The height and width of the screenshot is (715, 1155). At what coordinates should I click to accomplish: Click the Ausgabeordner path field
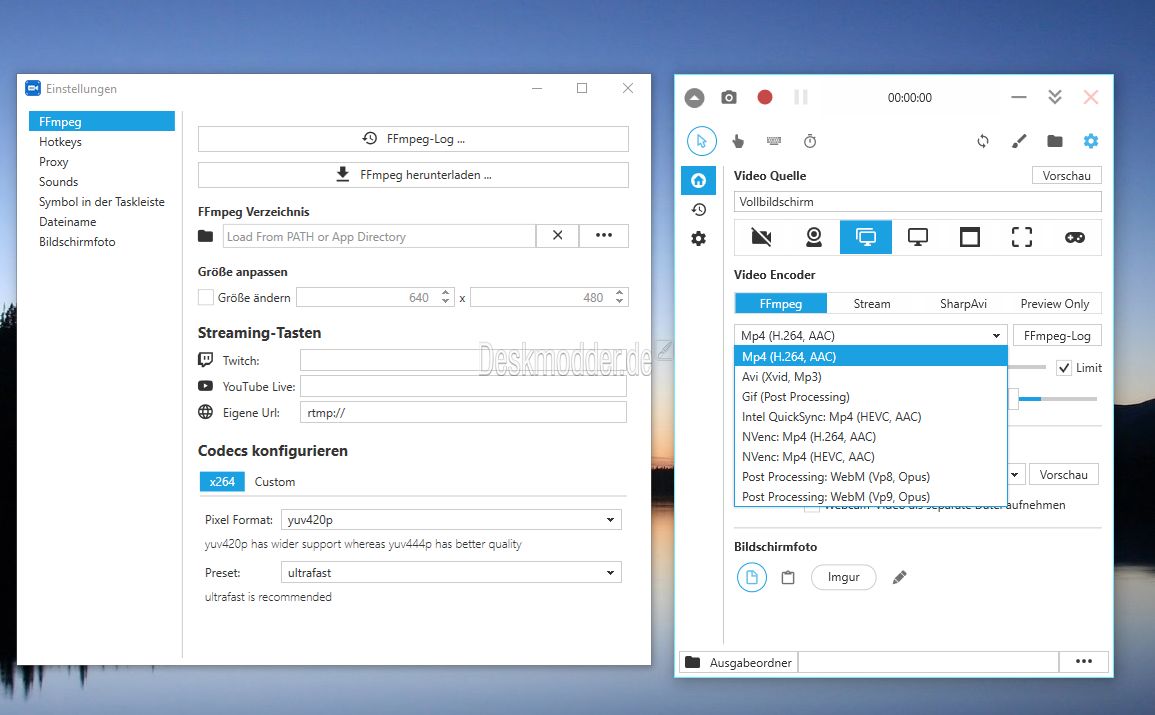[x=928, y=661]
